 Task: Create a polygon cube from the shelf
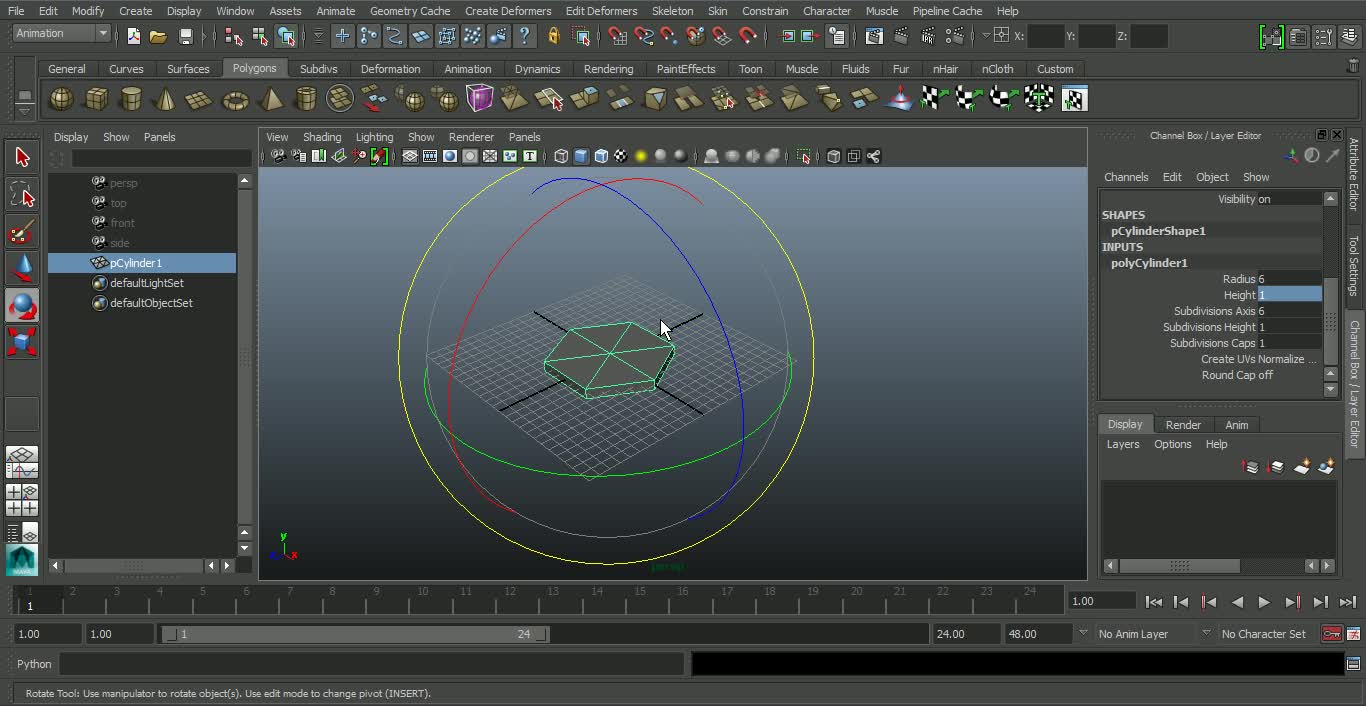[96, 99]
